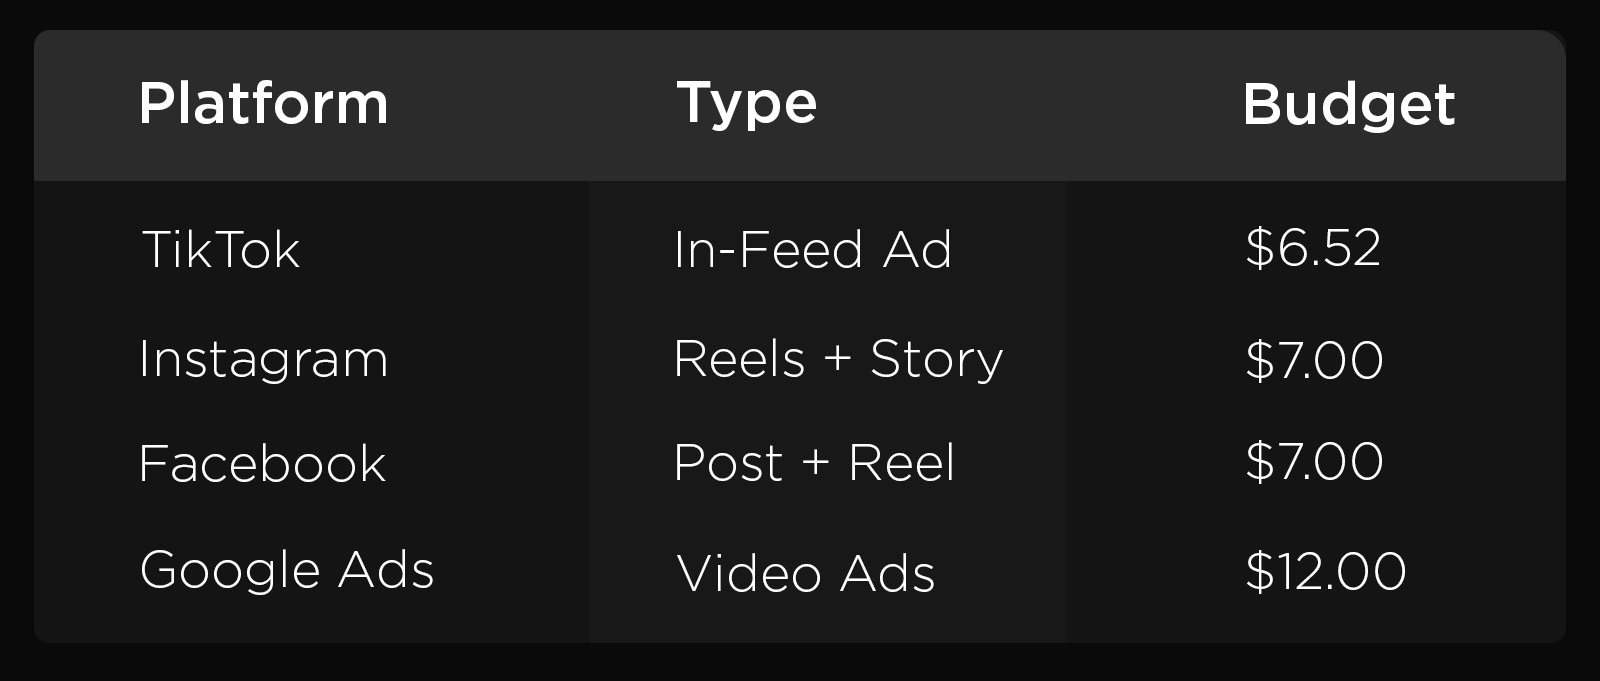
Task: Select Facebook's $7.00 budget value
Action: (1314, 462)
